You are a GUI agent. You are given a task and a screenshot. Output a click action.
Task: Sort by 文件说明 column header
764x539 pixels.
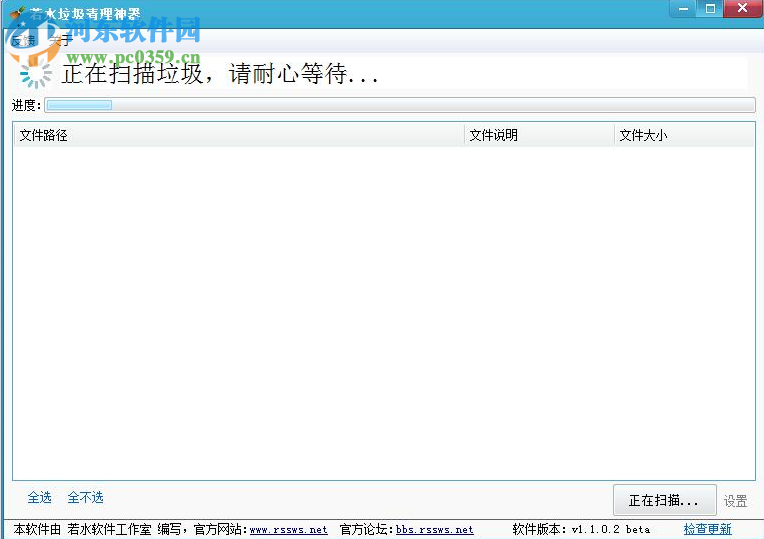(x=539, y=135)
